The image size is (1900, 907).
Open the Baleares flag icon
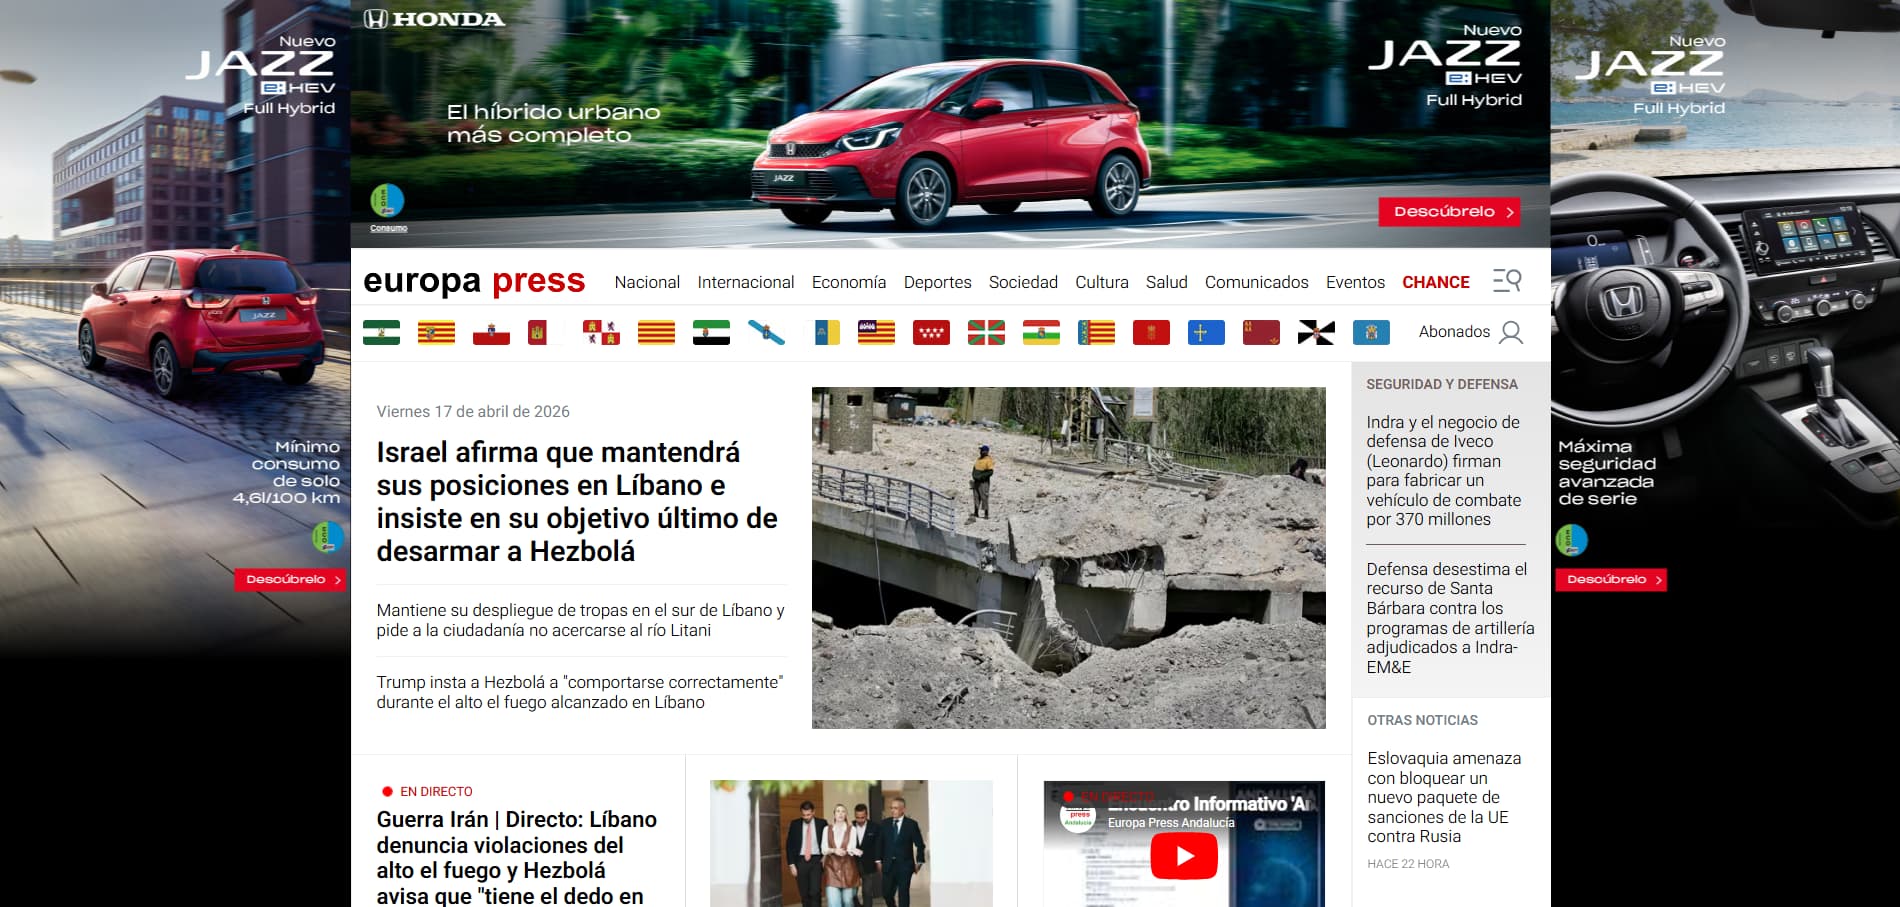pyautogui.click(x=876, y=332)
